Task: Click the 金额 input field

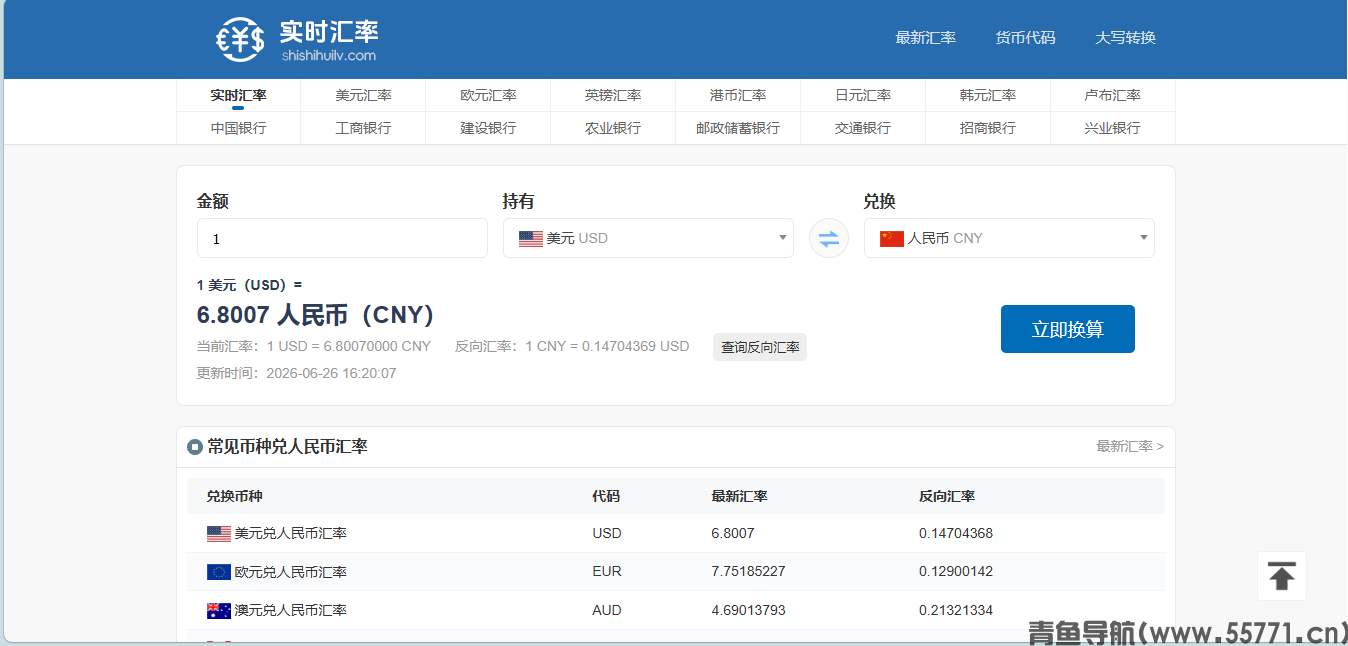Action: click(x=342, y=238)
